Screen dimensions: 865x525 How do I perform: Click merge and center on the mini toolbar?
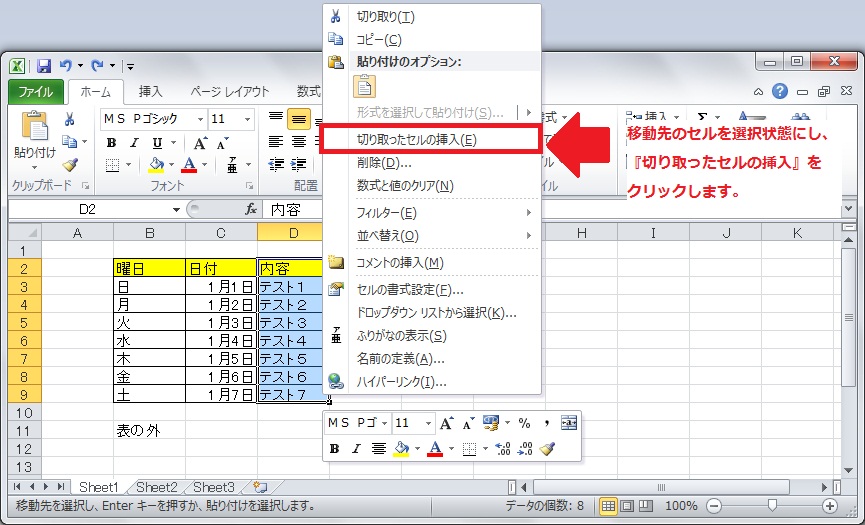pos(569,423)
